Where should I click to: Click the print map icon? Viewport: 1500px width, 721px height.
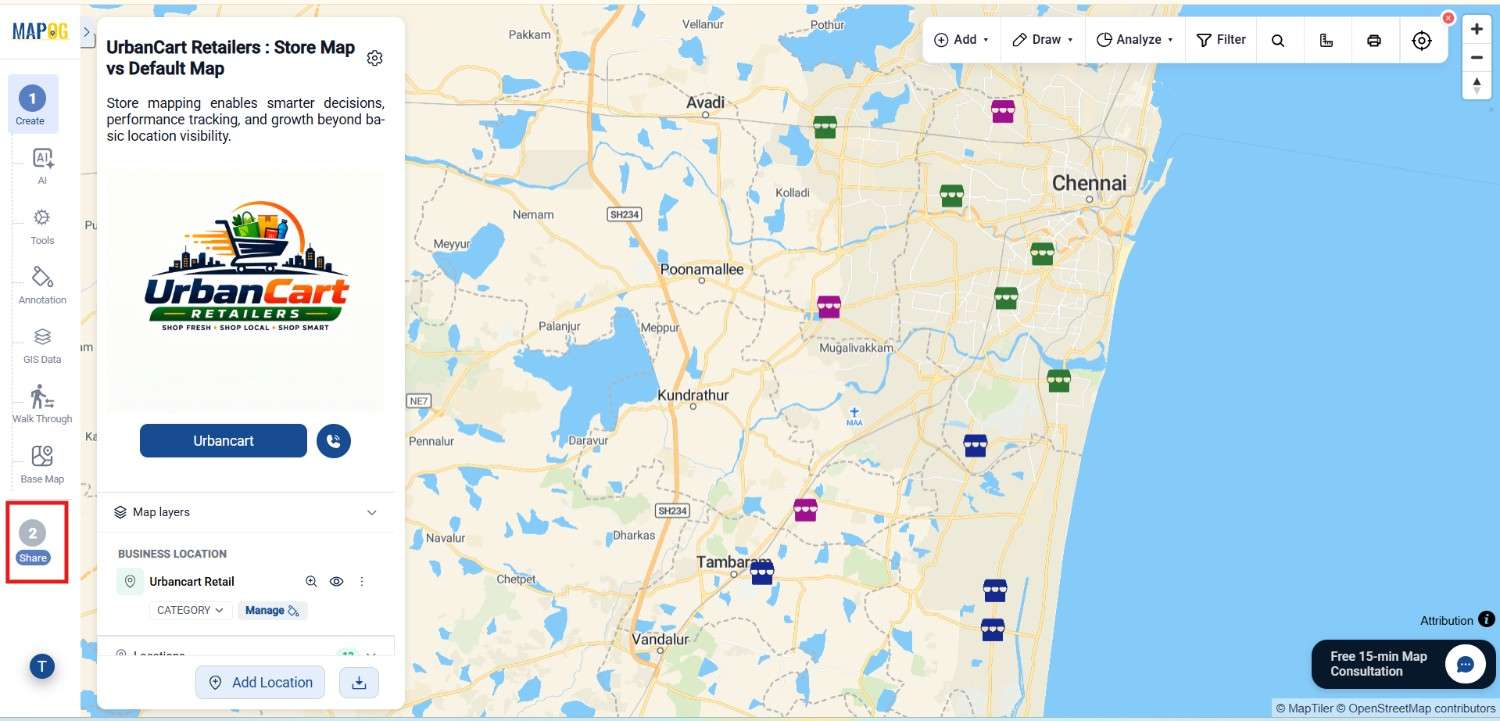[1374, 40]
